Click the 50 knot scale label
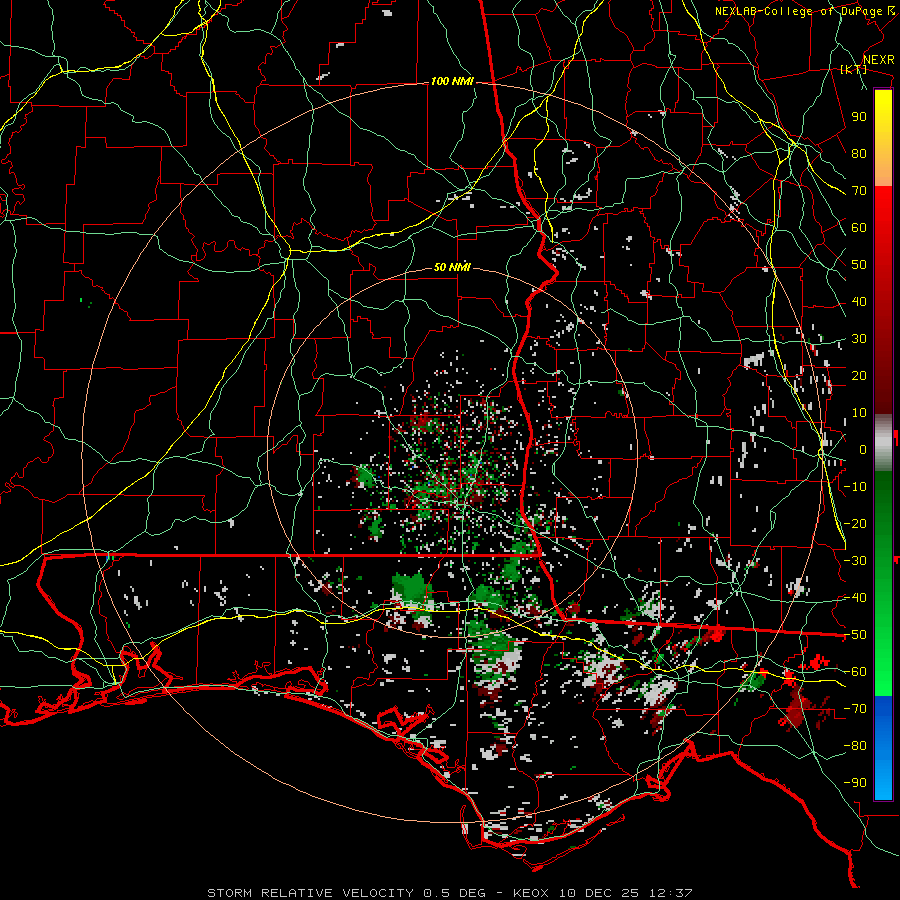This screenshot has width=900, height=900. pos(859,265)
